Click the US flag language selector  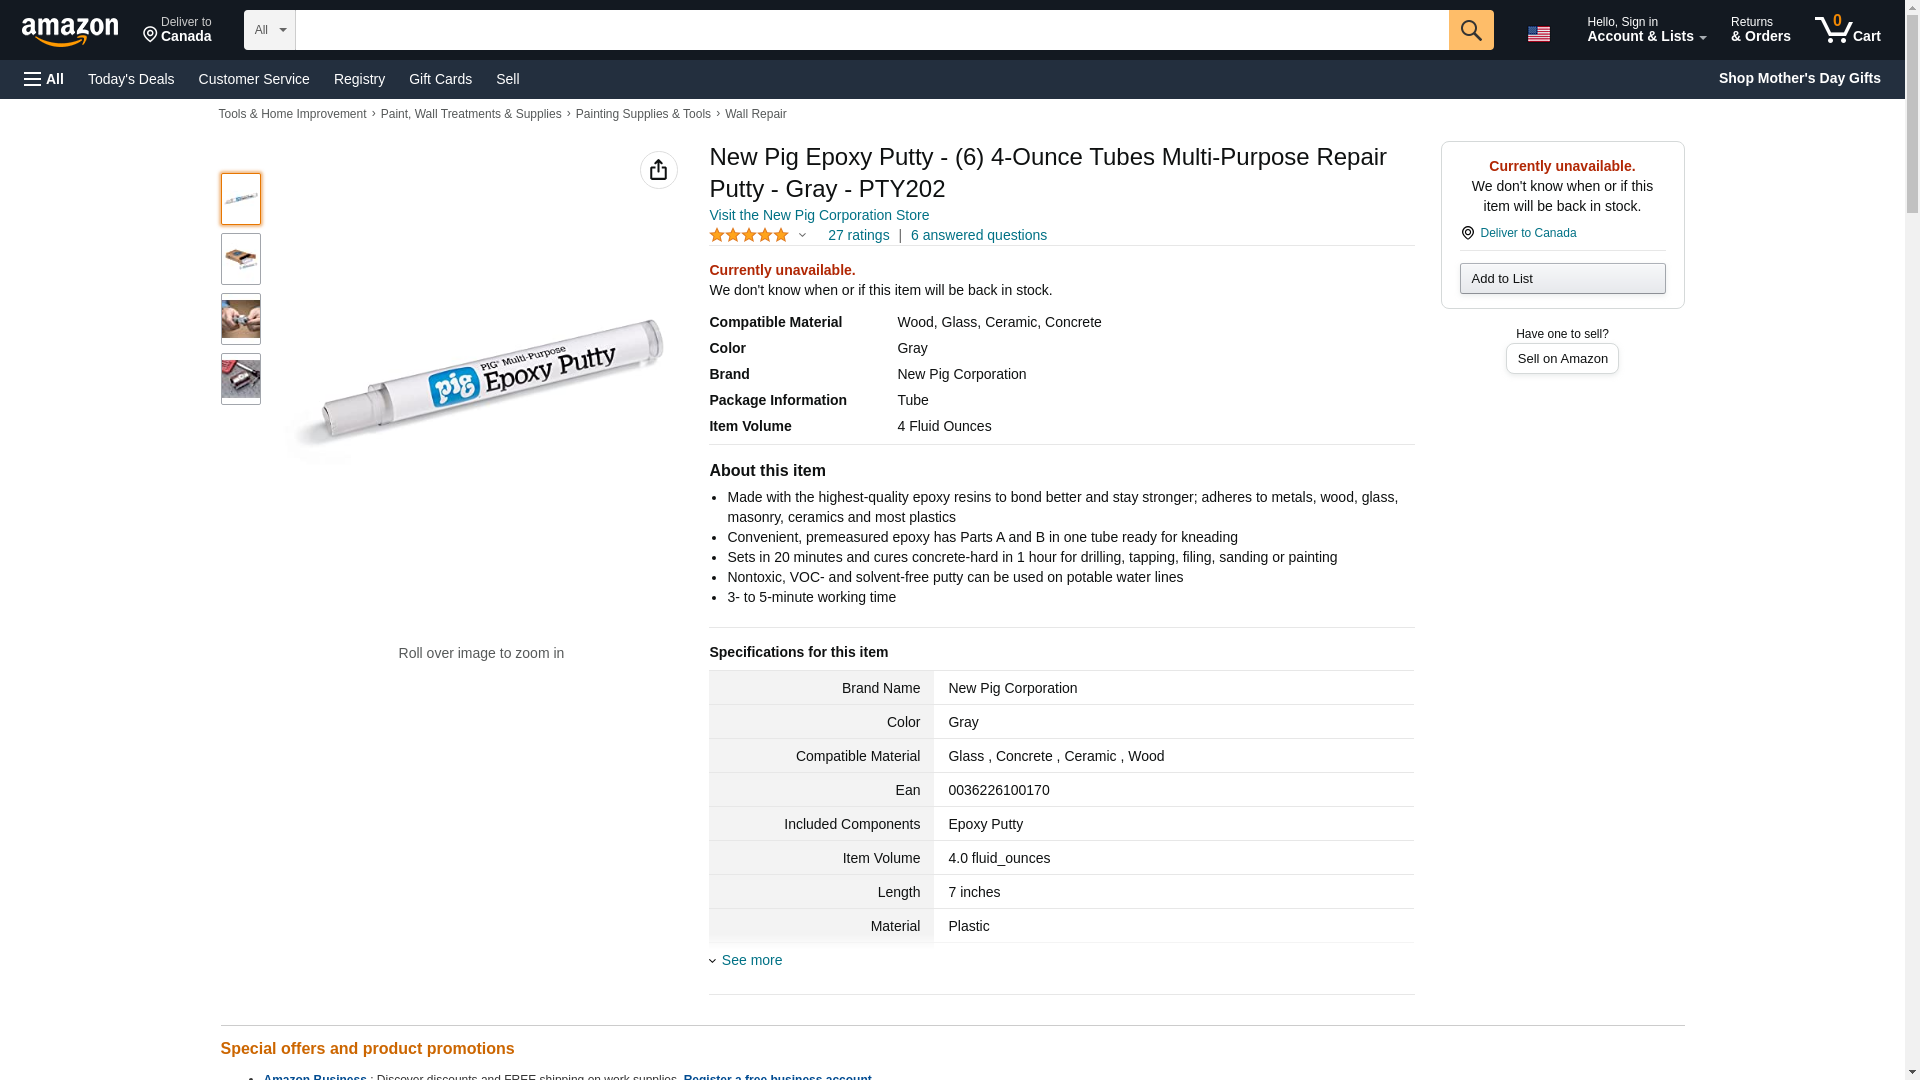tap(1538, 34)
